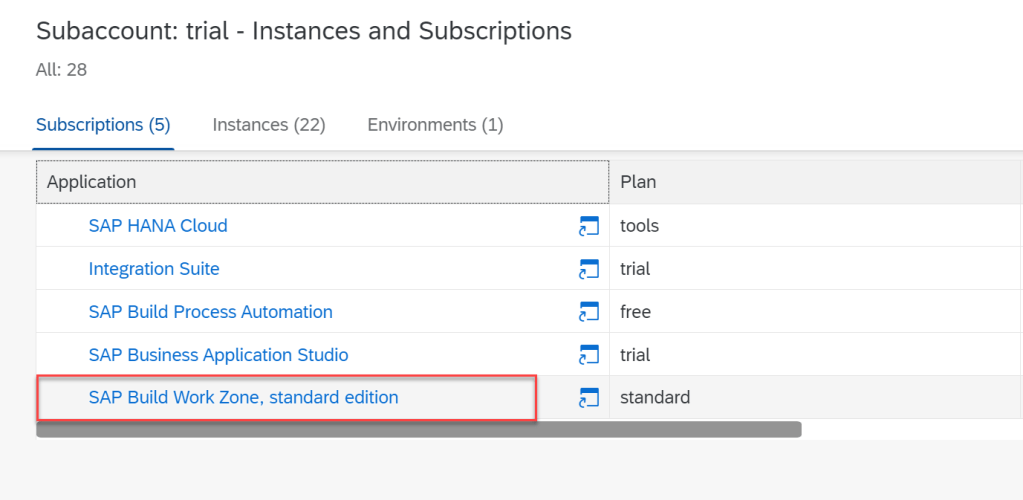This screenshot has height=500, width=1023.
Task: Open the SAP HANA Cloud application link
Action: tap(158, 226)
